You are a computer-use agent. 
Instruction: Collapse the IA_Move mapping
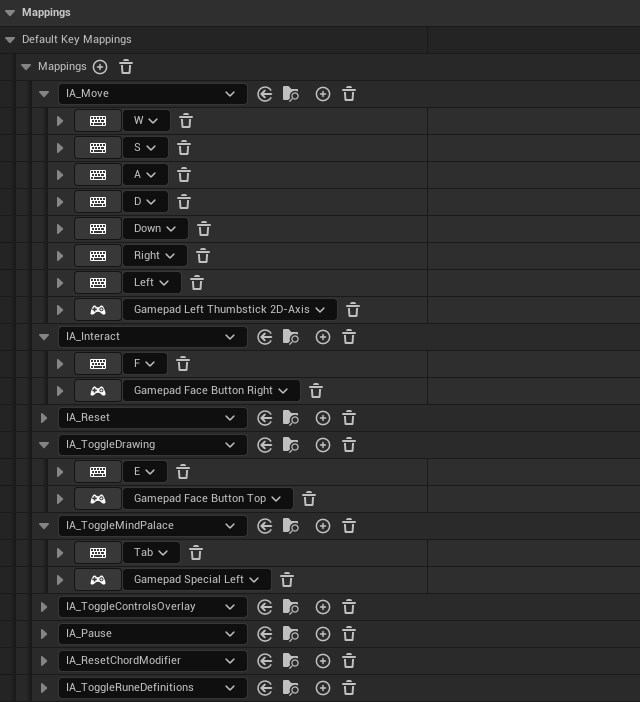coord(44,94)
